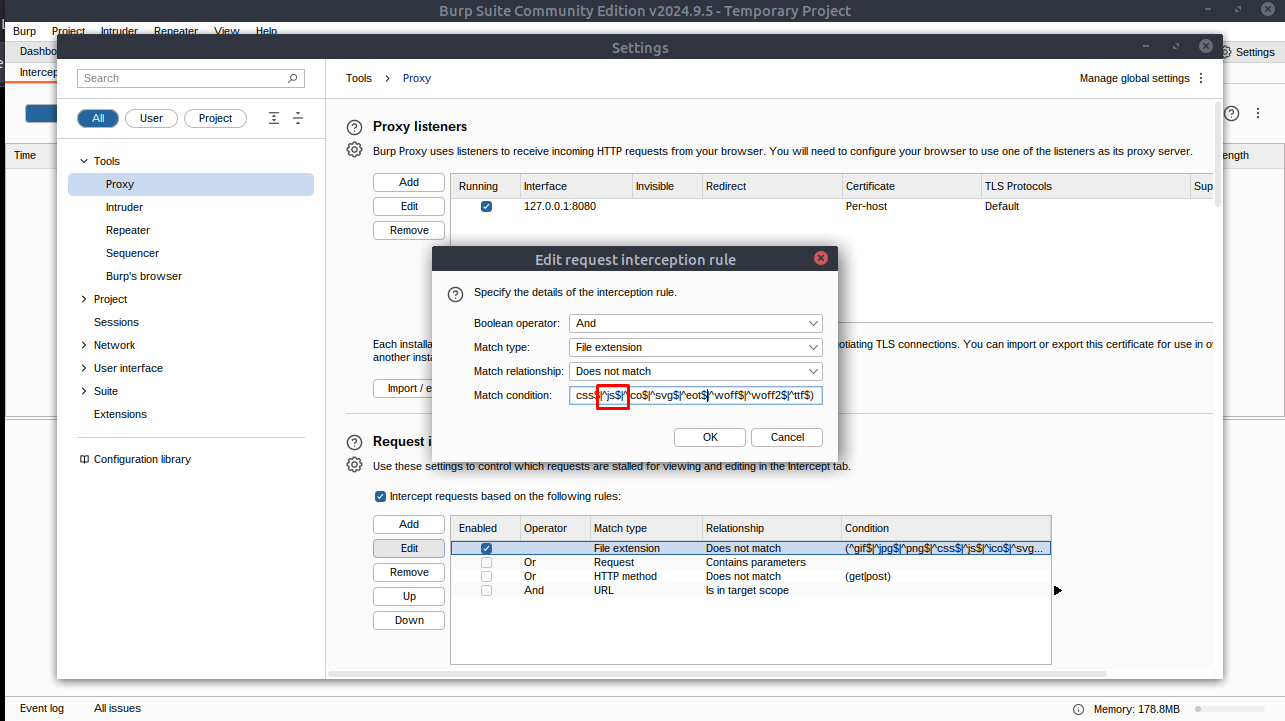Image resolution: width=1285 pixels, height=721 pixels.
Task: Click the help icon in Edit rule dialog
Action: pyautogui.click(x=455, y=294)
